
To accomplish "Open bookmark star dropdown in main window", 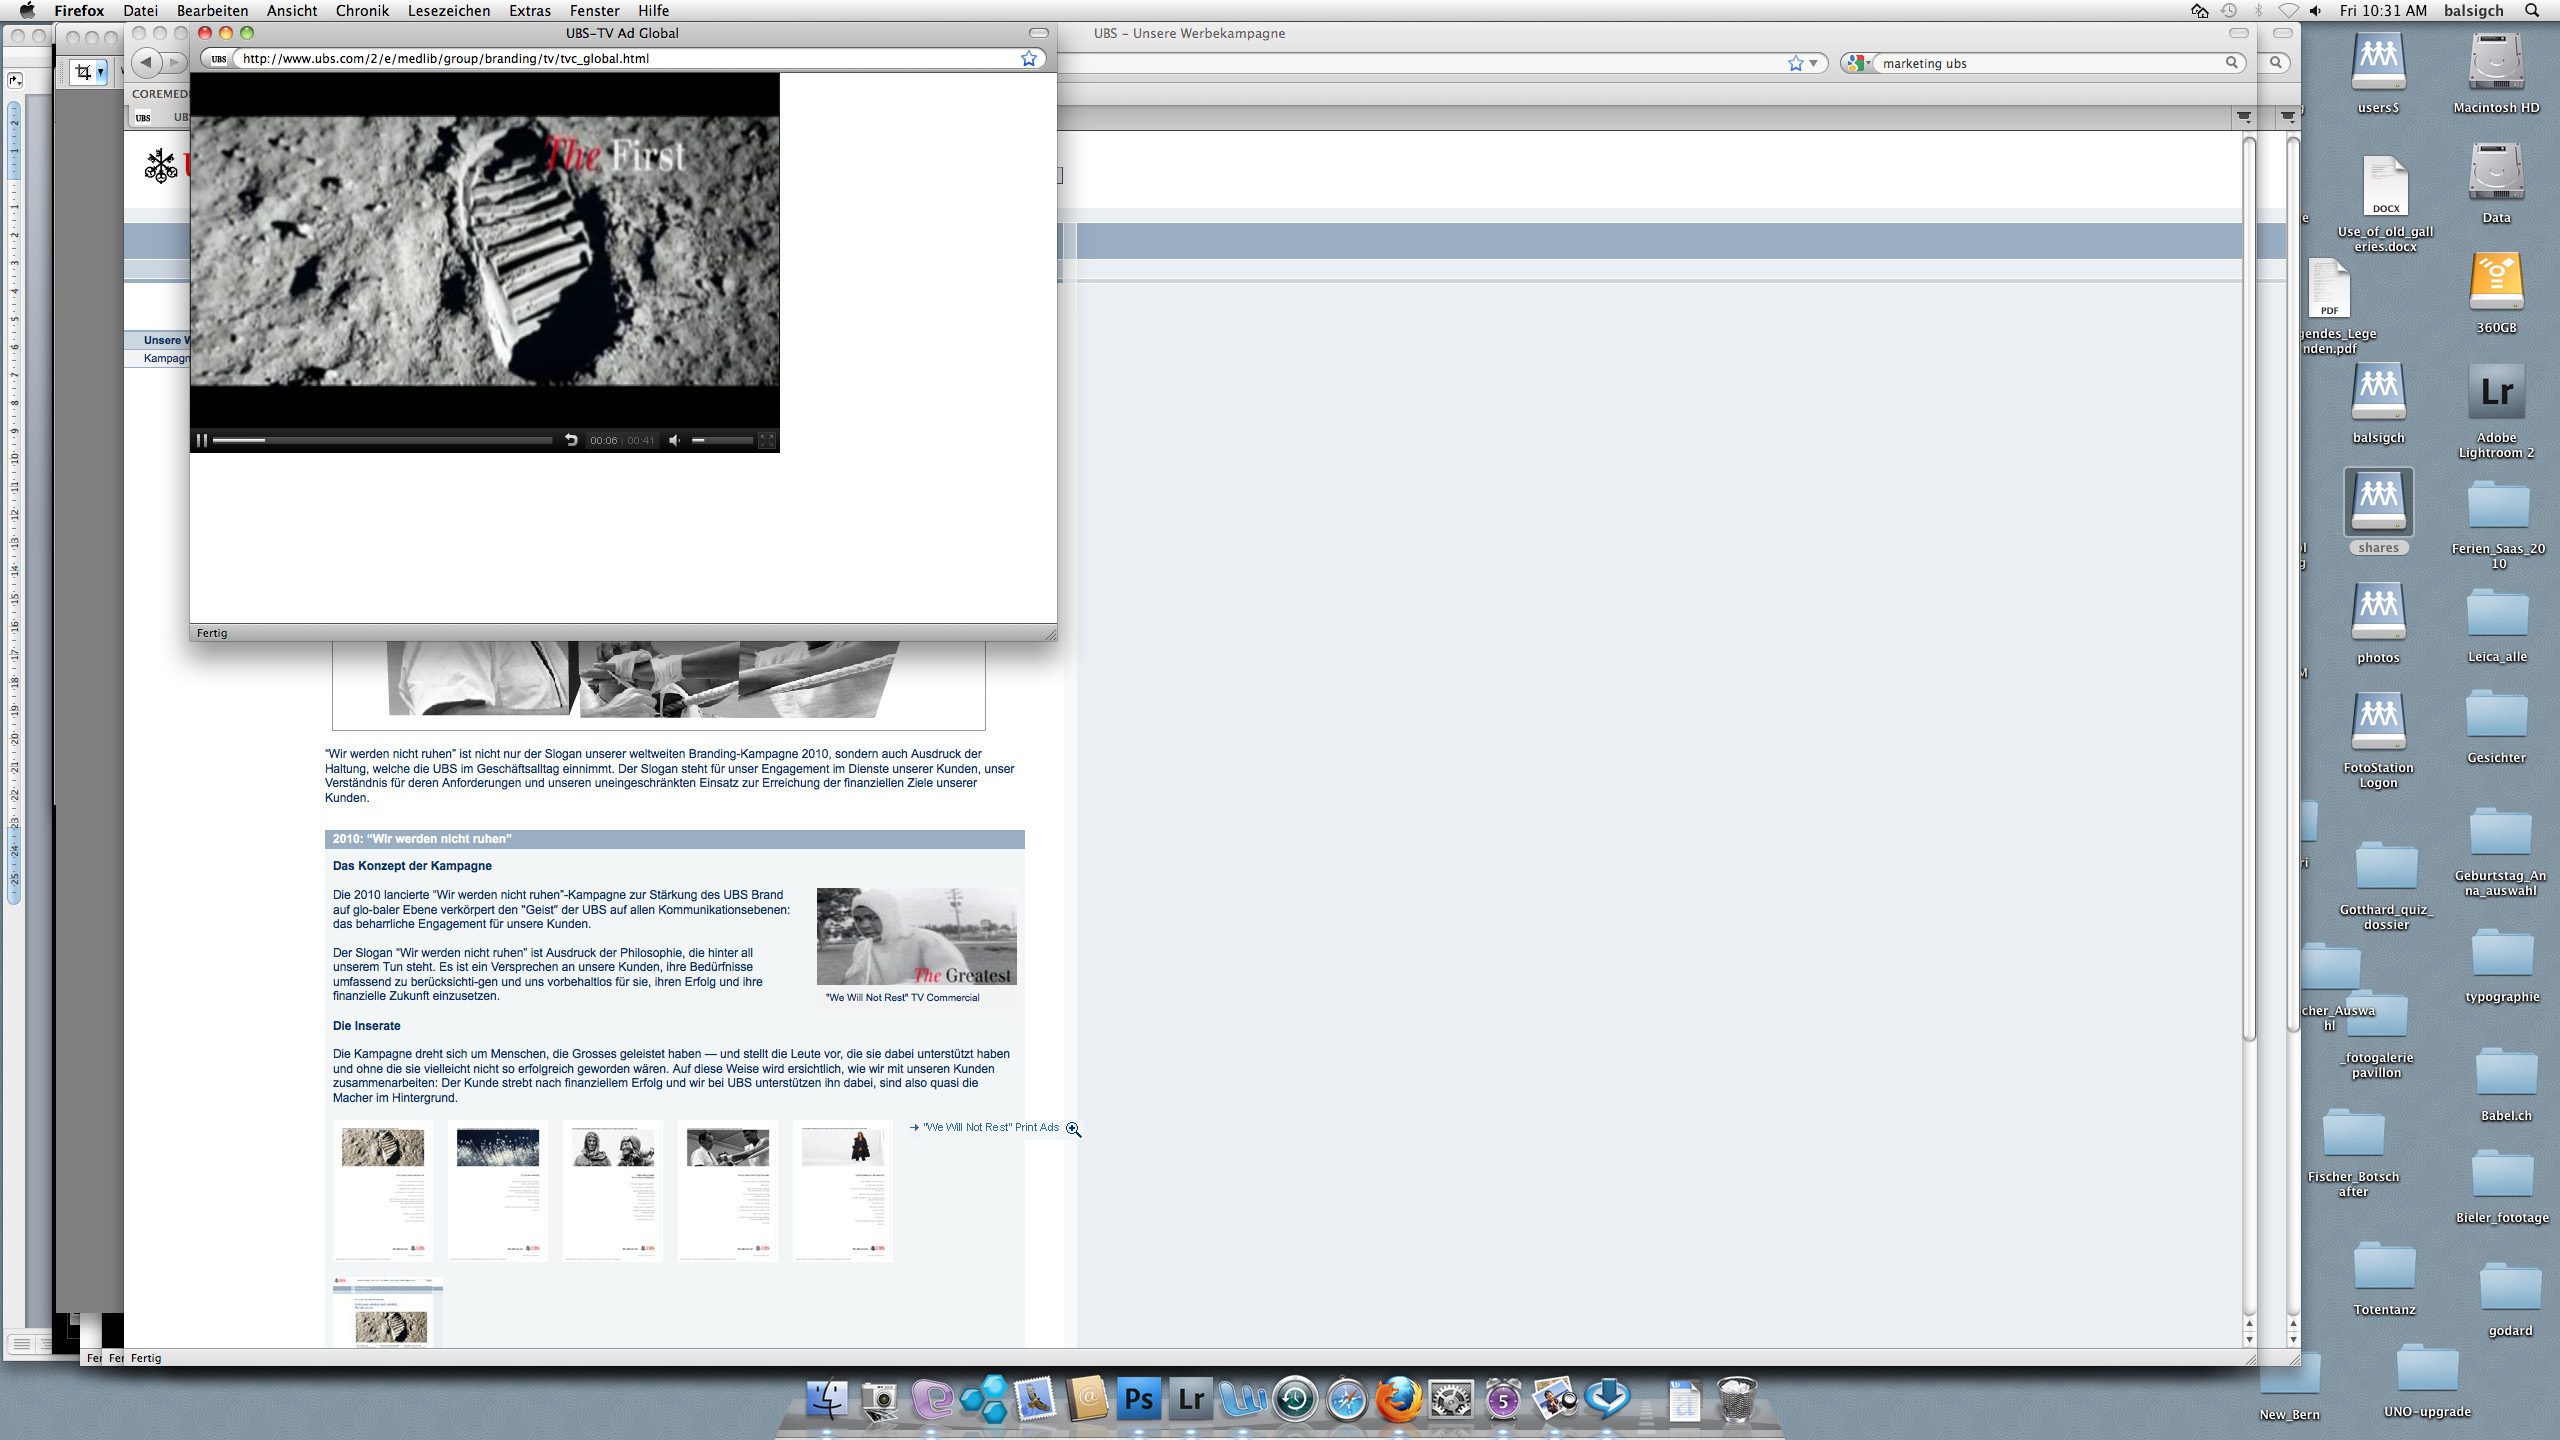I will tap(1813, 63).
